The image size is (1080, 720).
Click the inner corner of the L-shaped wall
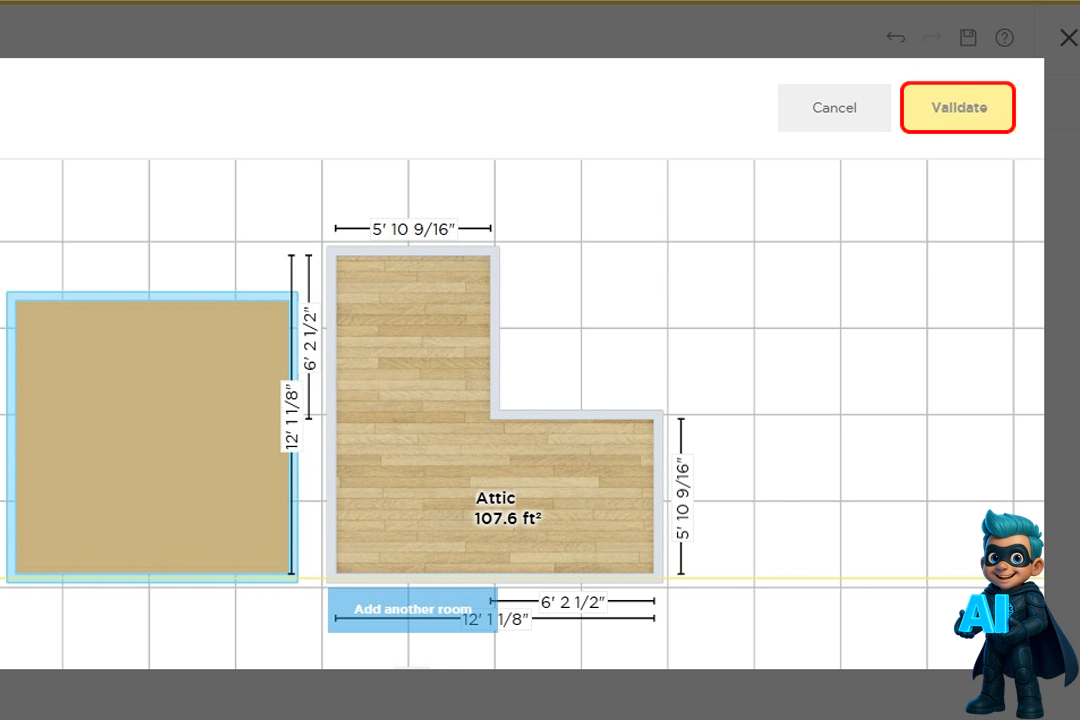tap(495, 414)
